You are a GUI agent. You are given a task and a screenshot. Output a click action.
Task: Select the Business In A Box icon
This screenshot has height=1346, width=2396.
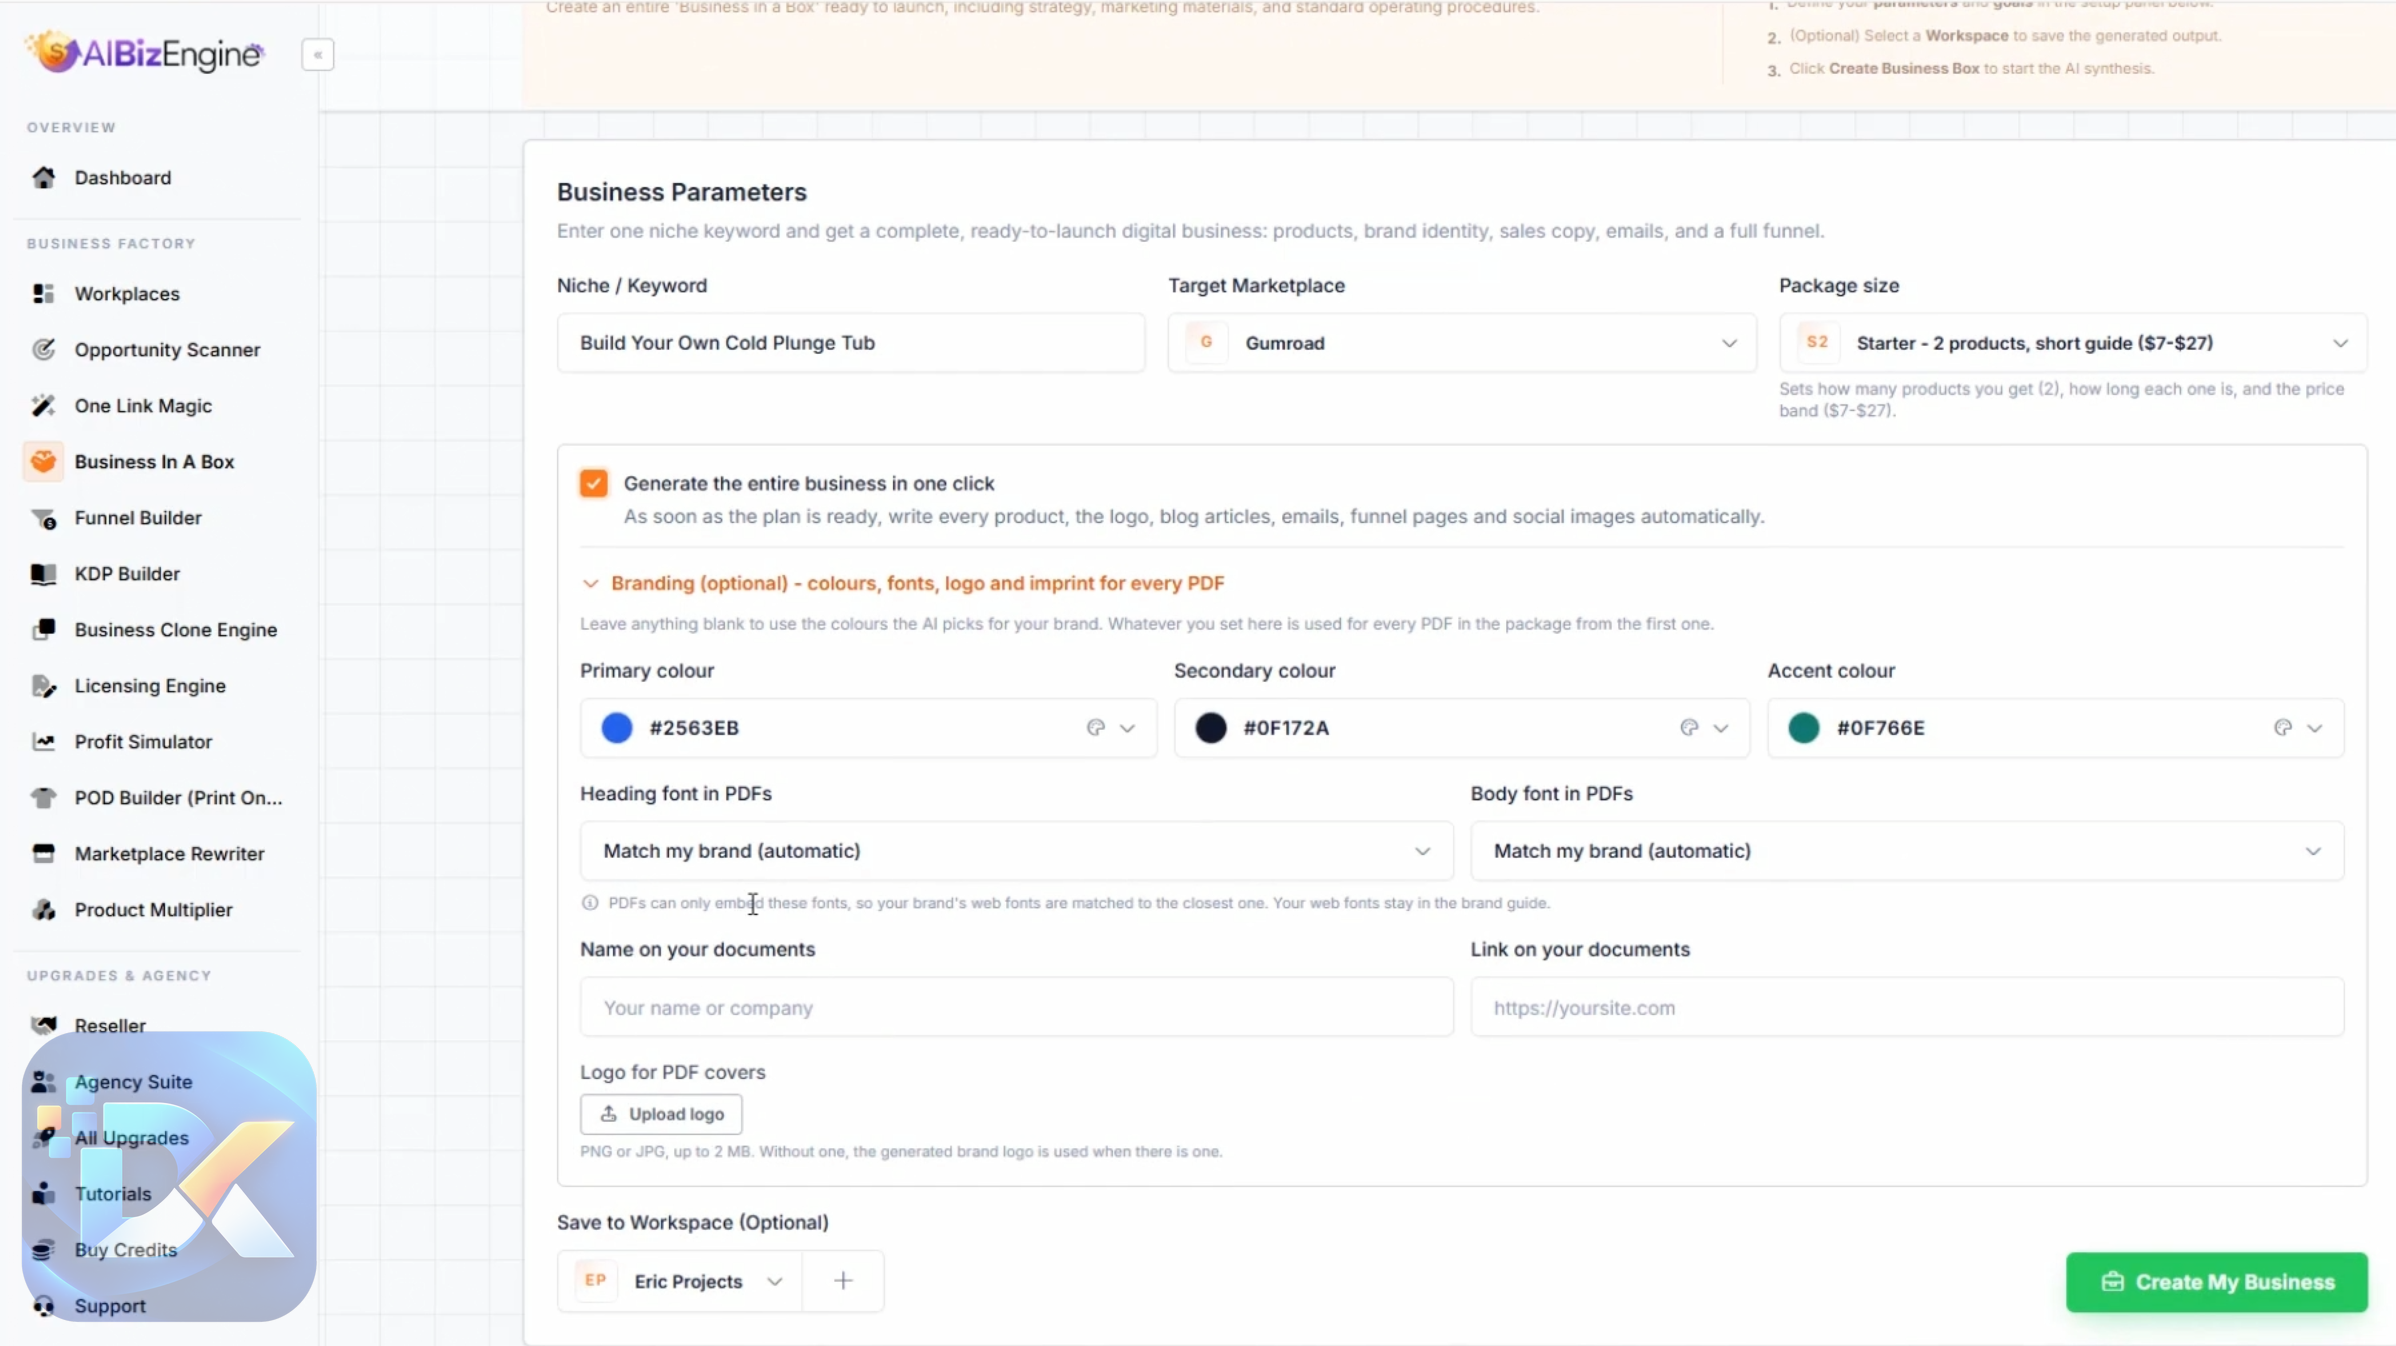coord(43,462)
